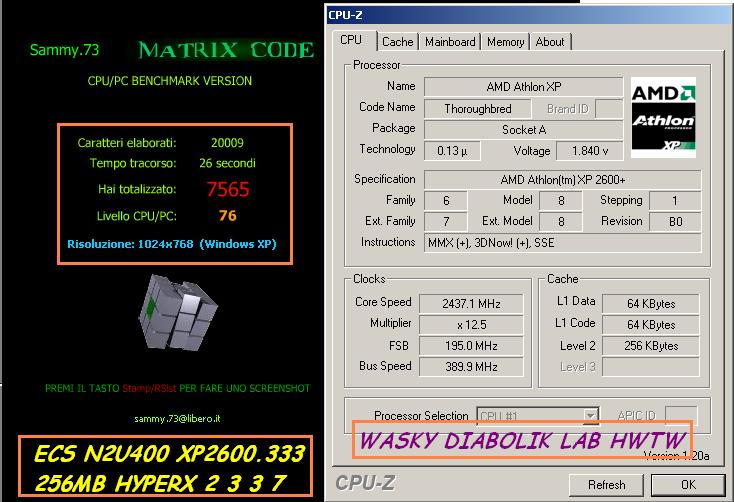The width and height of the screenshot is (734, 502).
Task: Click the processor Name field
Action: point(523,87)
